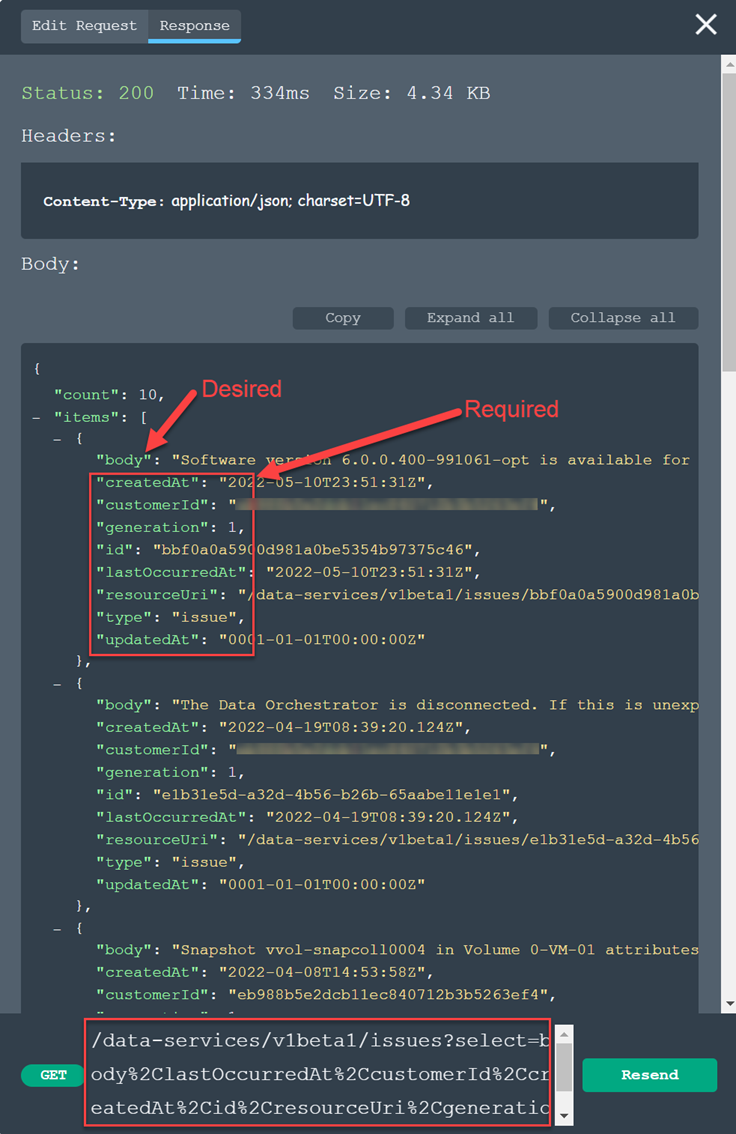736x1134 pixels.
Task: Click the "Body:" label
Action: tap(50, 264)
